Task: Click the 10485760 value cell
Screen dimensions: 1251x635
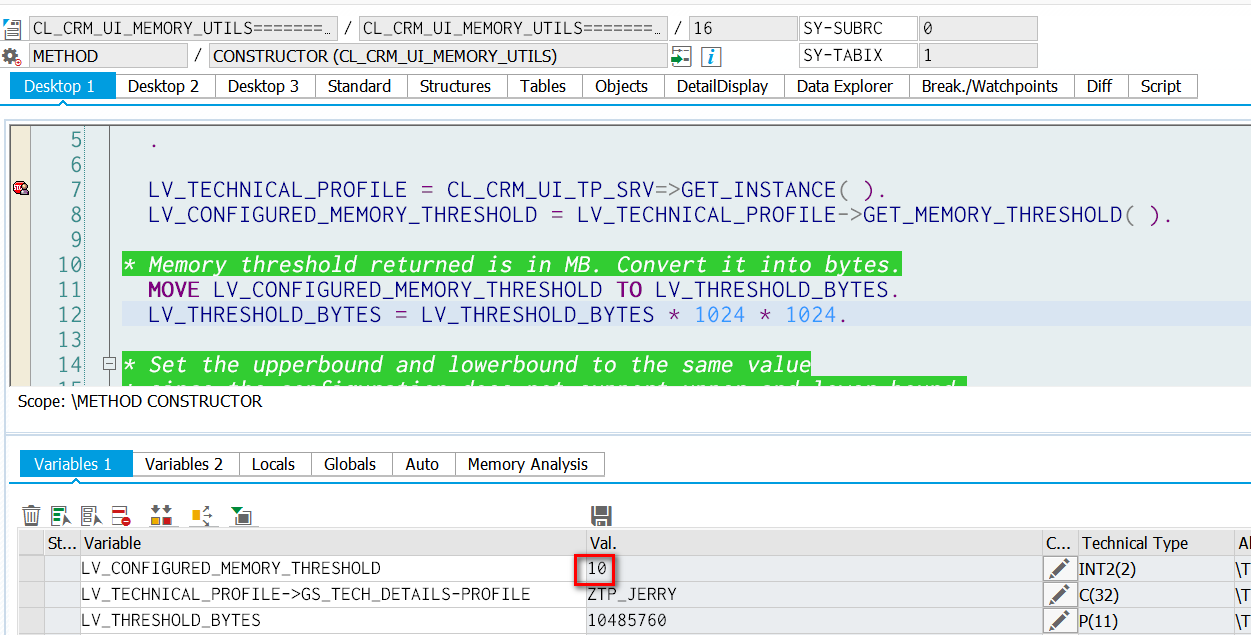Action: [x=814, y=620]
